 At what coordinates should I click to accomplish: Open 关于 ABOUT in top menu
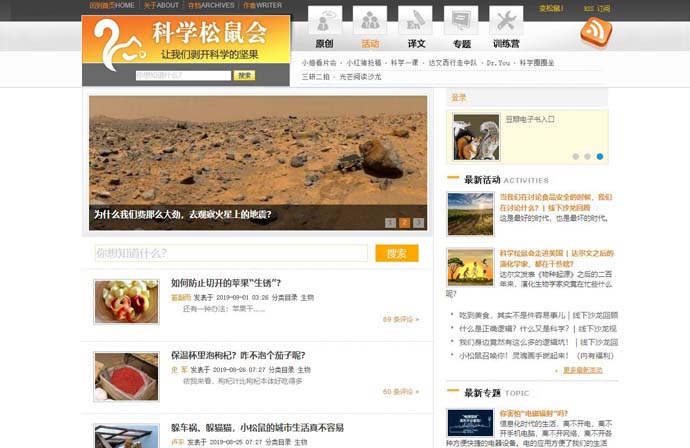tap(161, 6)
